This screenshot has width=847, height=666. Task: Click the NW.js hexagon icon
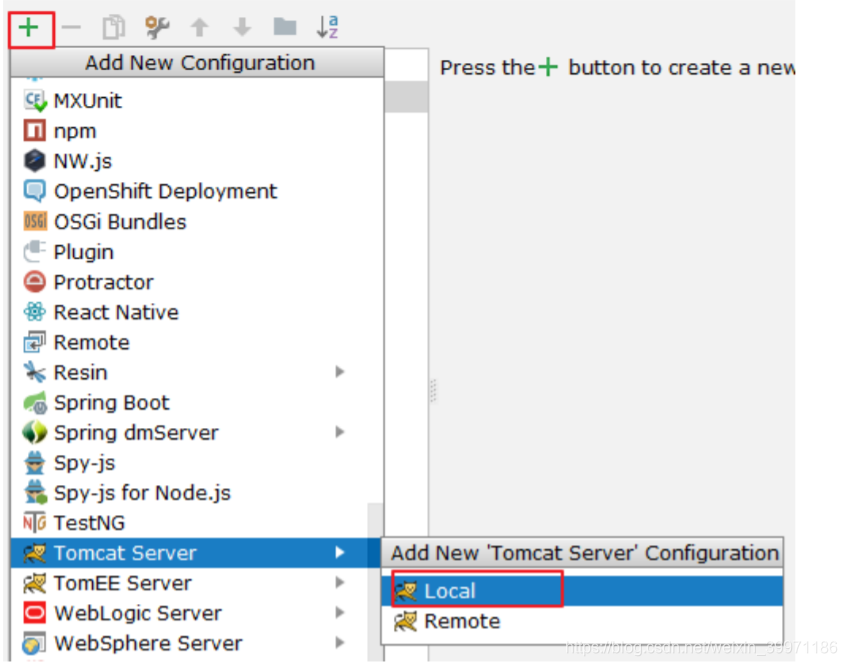pos(34,161)
